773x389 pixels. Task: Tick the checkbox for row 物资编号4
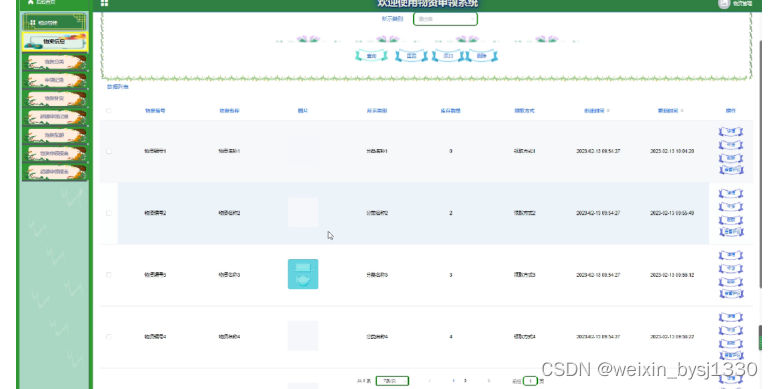(x=108, y=337)
